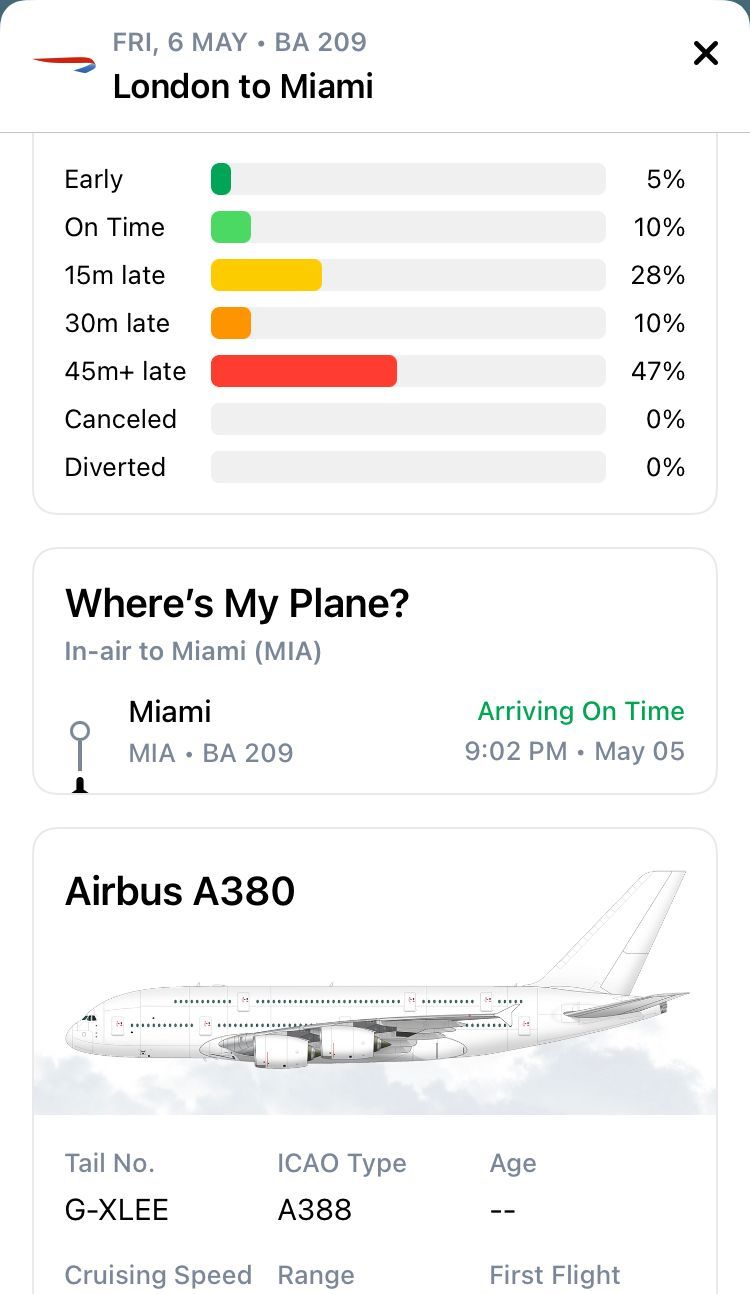Tap the In-air to Miami (MIA) subtitle
This screenshot has height=1294, width=750.
(193, 651)
